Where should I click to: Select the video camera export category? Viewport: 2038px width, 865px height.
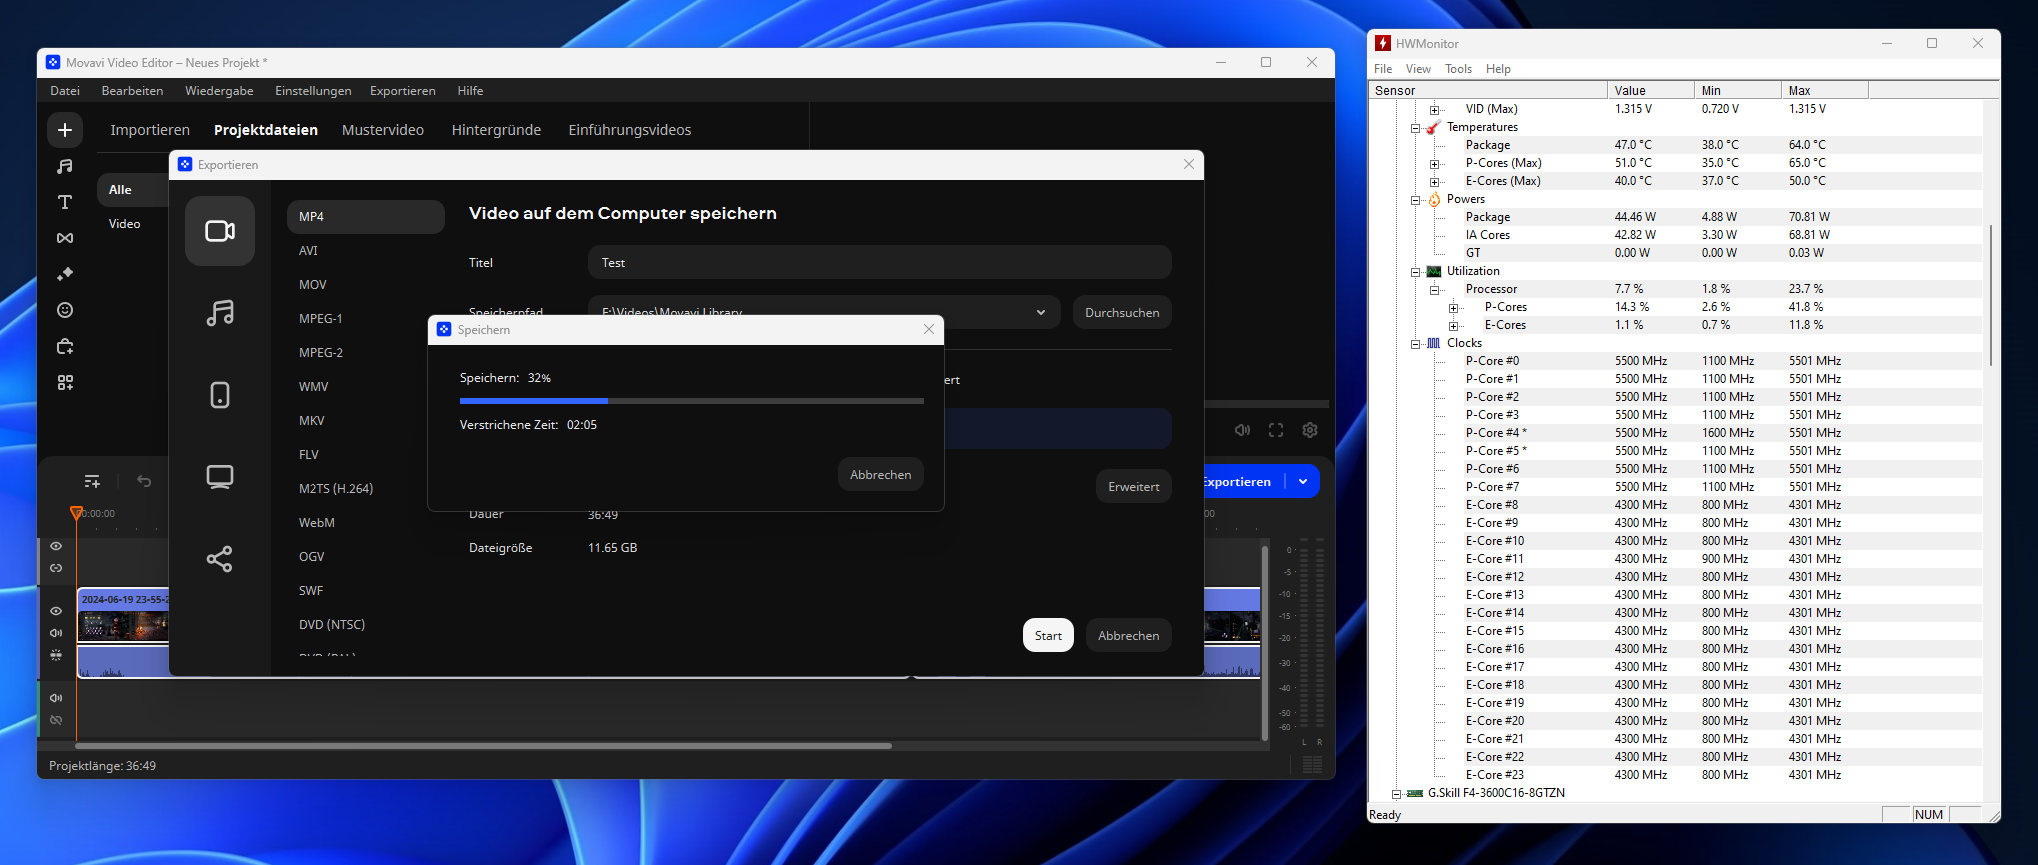pos(220,231)
